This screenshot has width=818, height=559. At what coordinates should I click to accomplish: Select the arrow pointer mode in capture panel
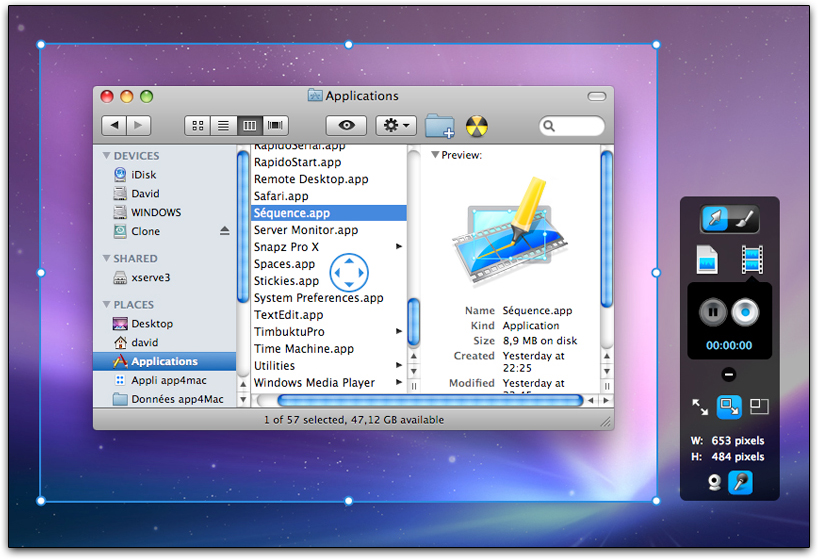[x=715, y=220]
